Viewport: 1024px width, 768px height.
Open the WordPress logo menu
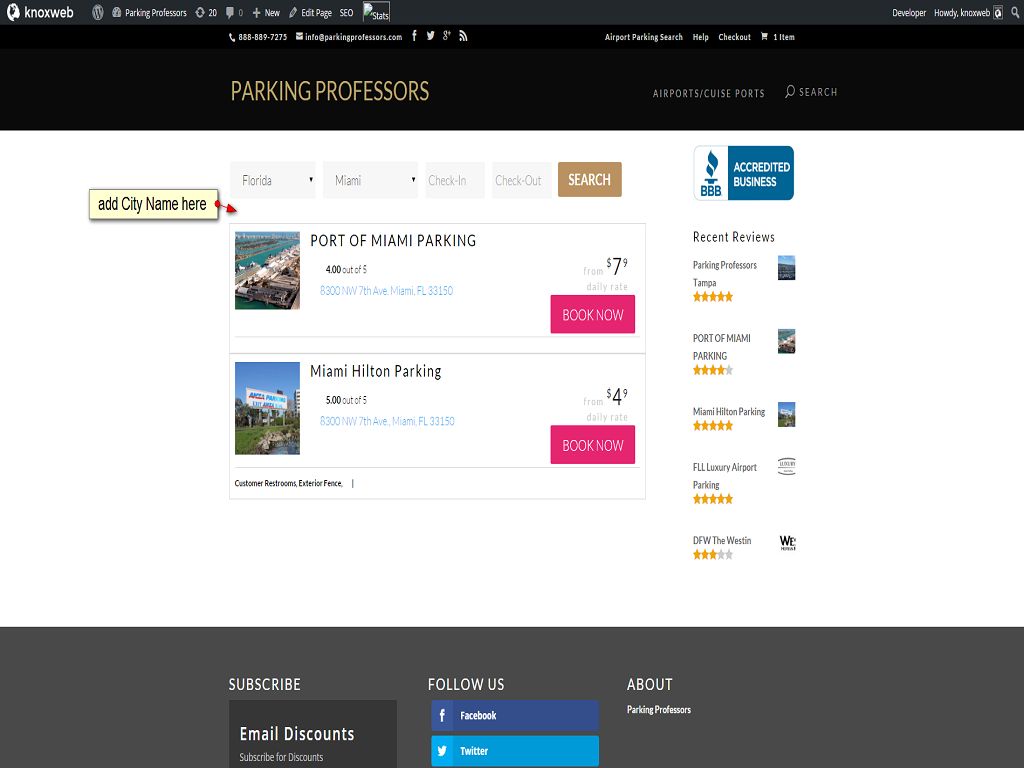click(98, 12)
